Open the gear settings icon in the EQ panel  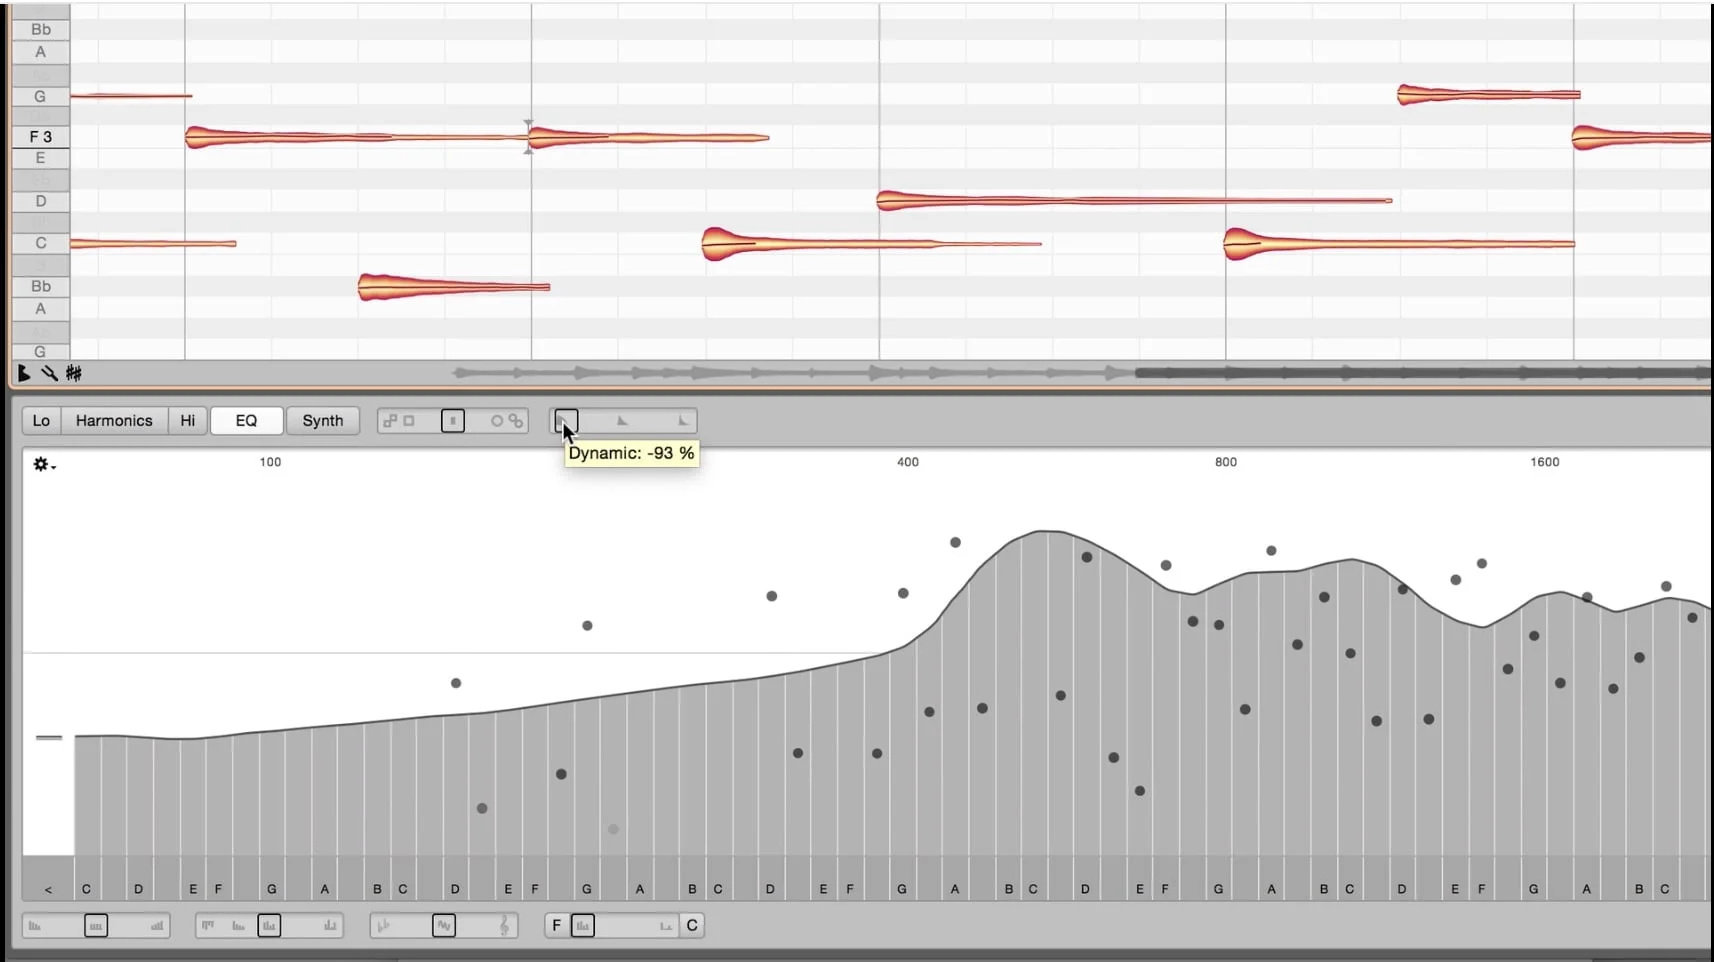point(38,465)
